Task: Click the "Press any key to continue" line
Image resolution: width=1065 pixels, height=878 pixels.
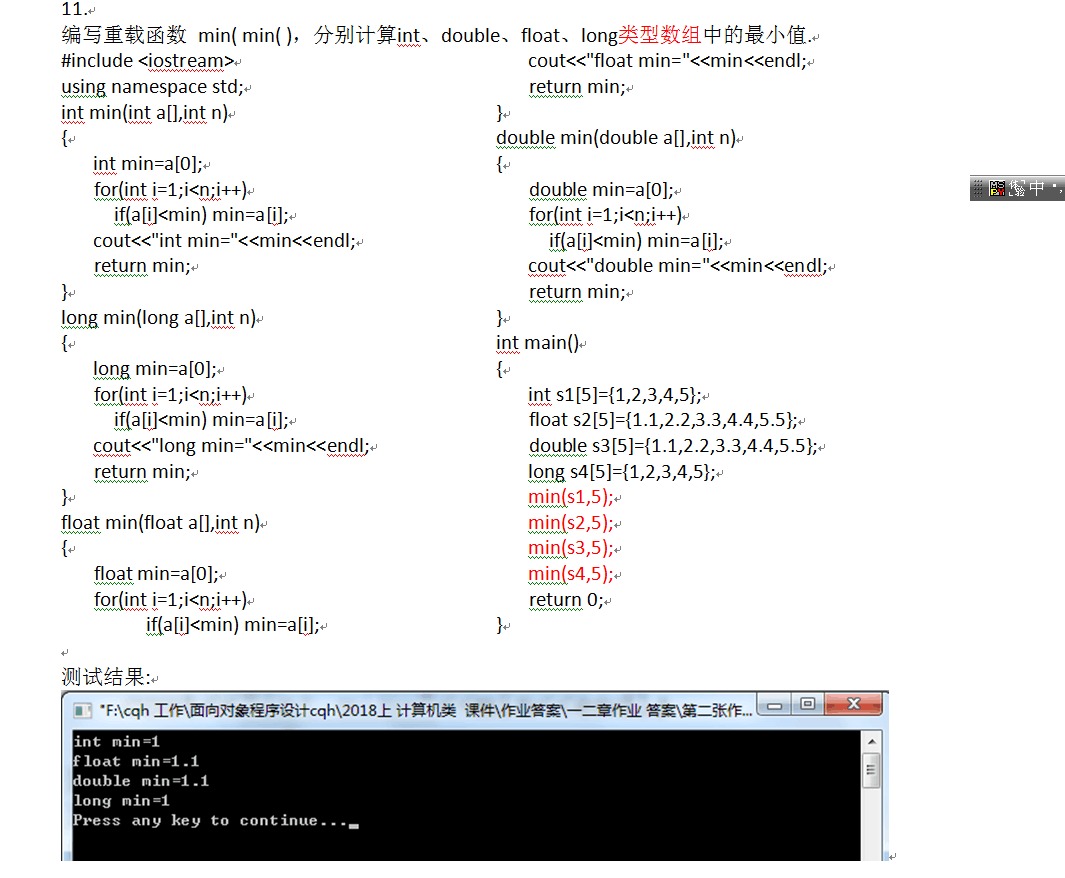Action: (x=210, y=821)
